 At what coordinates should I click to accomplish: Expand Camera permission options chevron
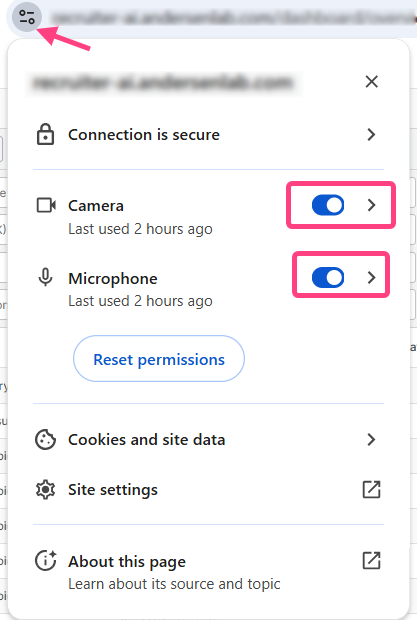click(x=371, y=205)
